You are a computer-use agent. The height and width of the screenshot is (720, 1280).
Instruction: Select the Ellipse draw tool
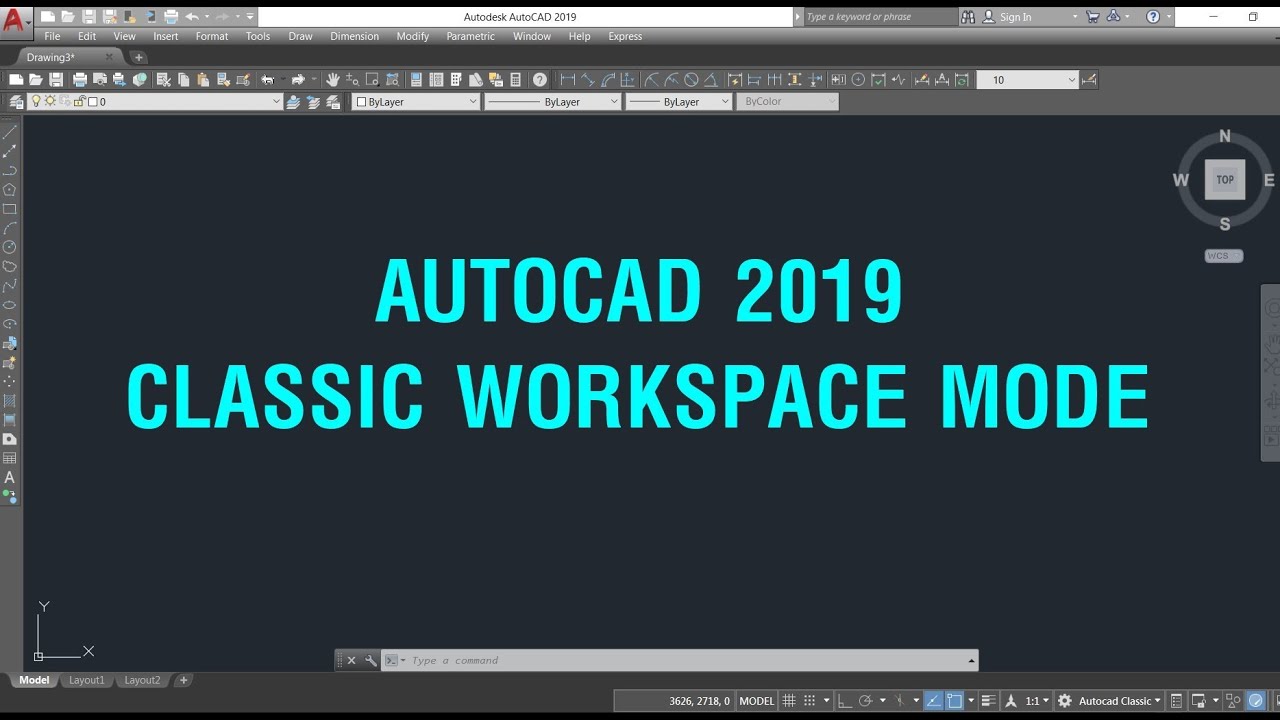point(10,305)
